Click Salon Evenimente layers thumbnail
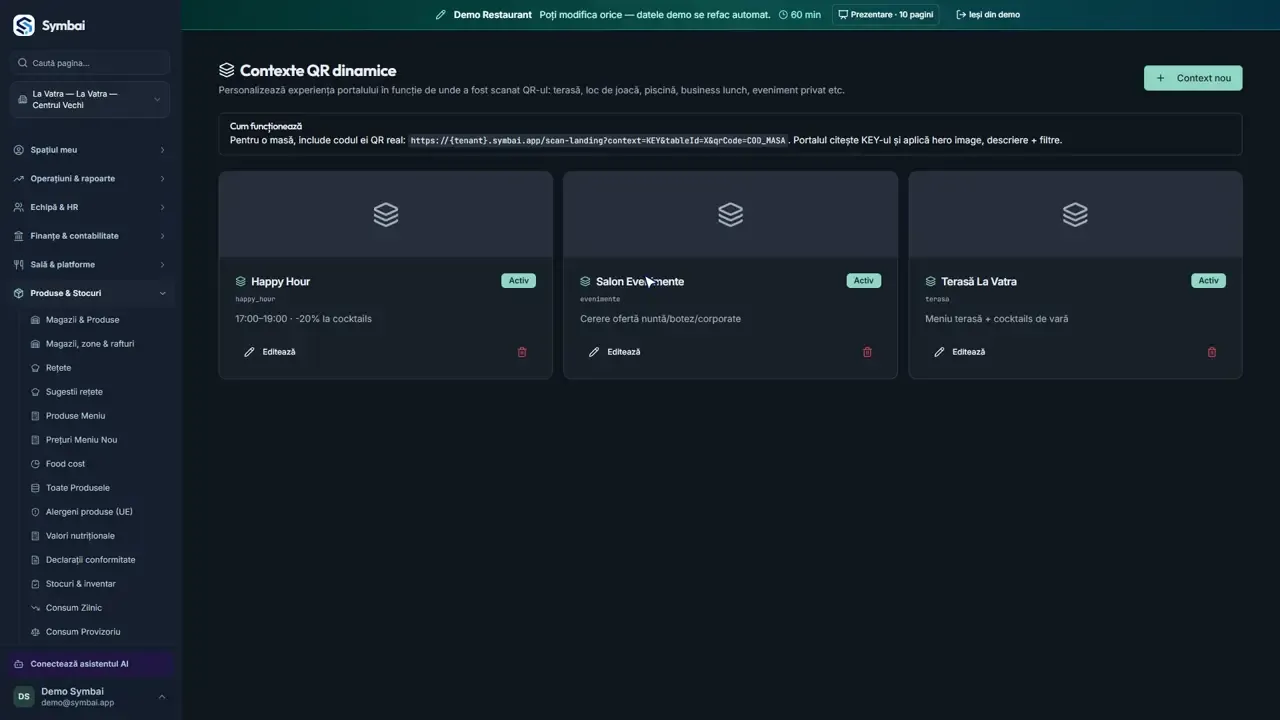 (x=730, y=214)
